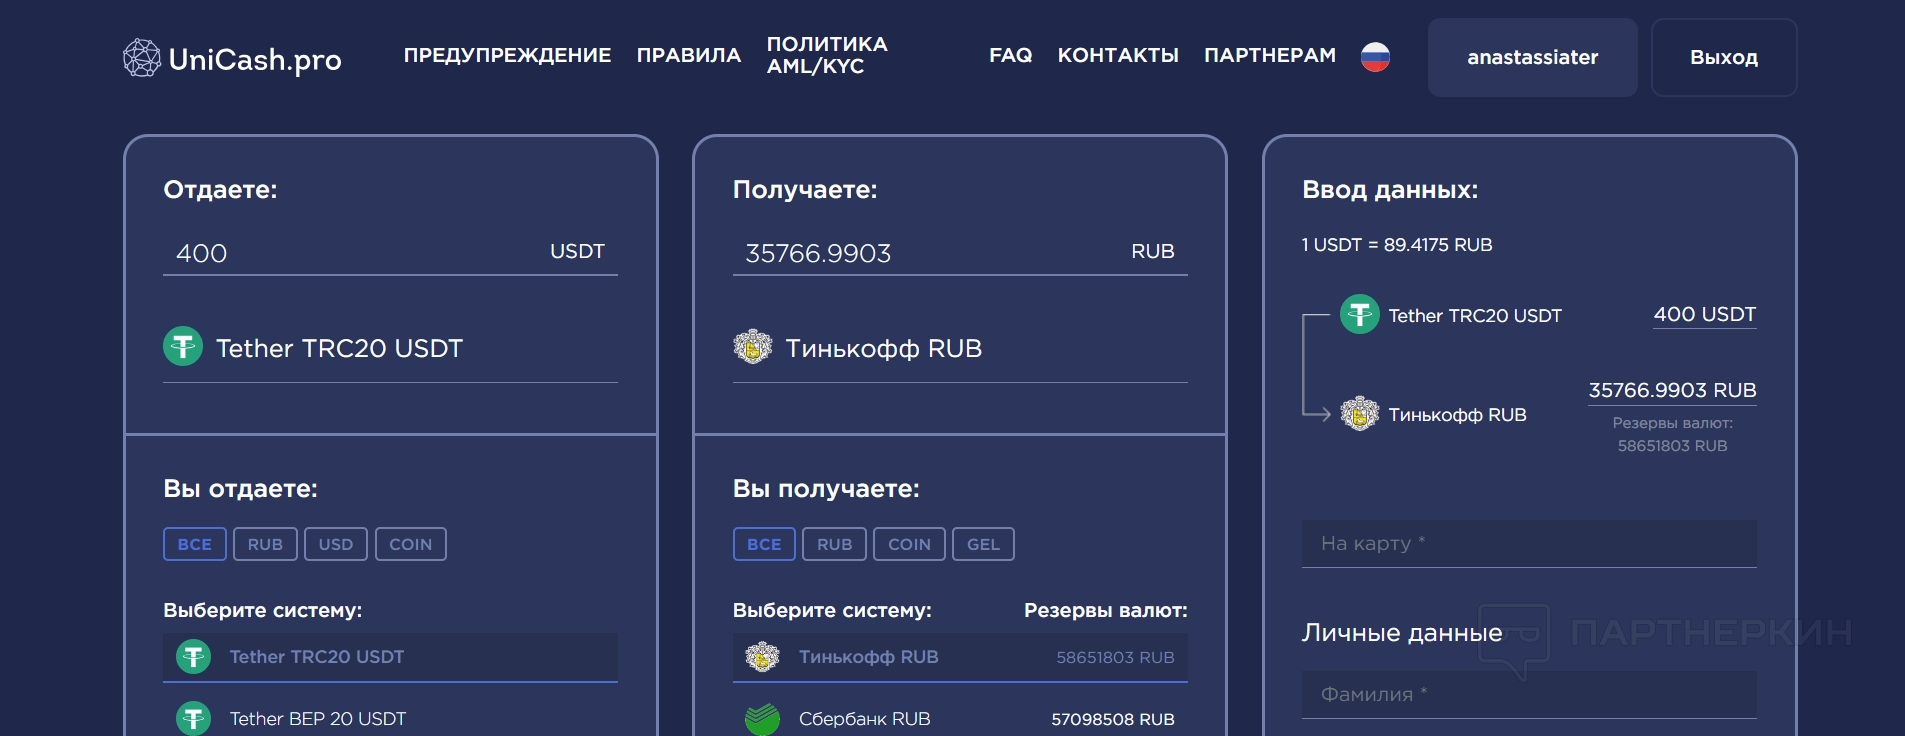Click Tether TRC20 USDT list row icon

pos(194,657)
